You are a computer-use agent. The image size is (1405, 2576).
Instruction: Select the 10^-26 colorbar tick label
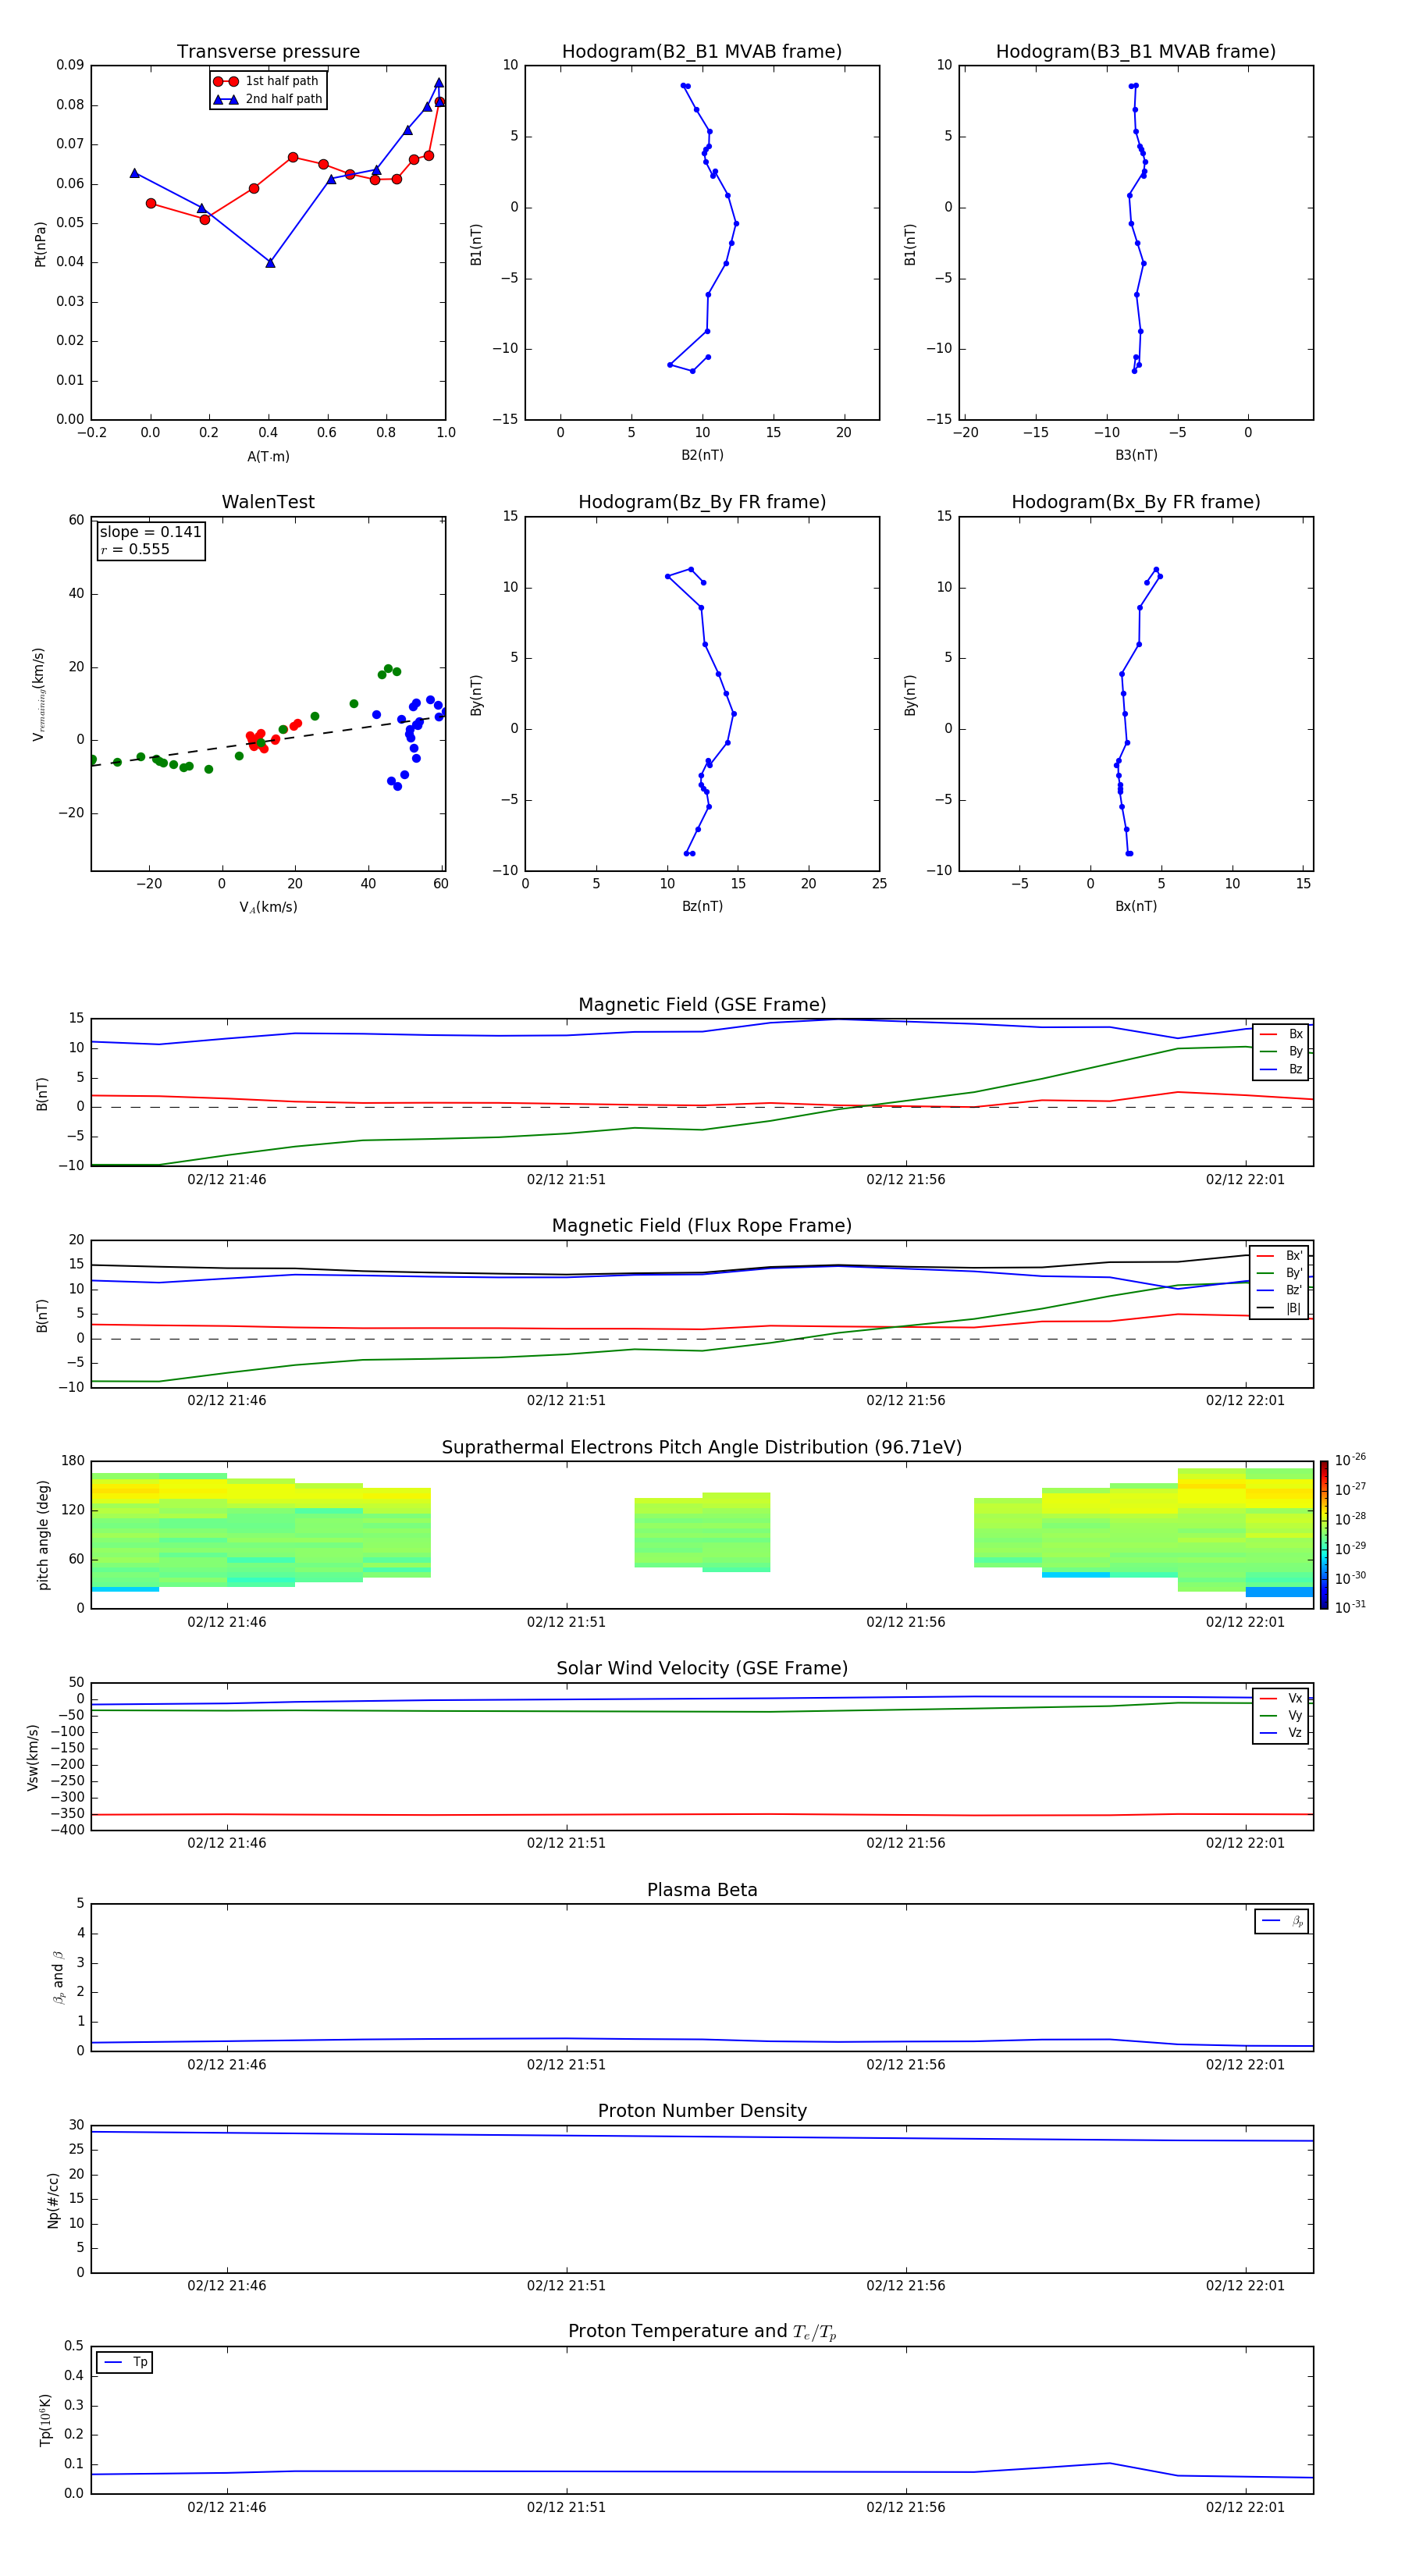coord(1350,1460)
